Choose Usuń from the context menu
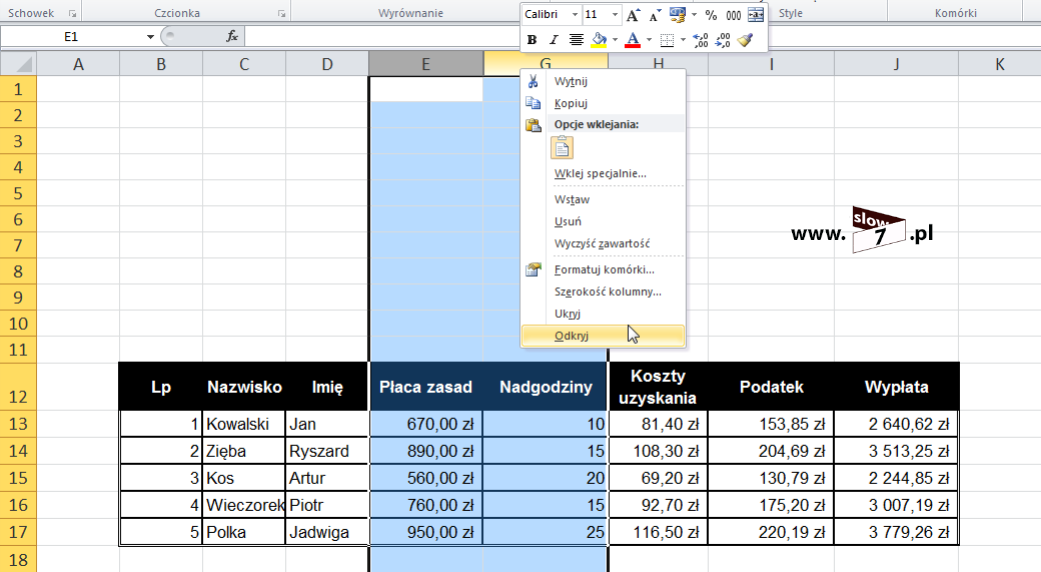 click(603, 221)
